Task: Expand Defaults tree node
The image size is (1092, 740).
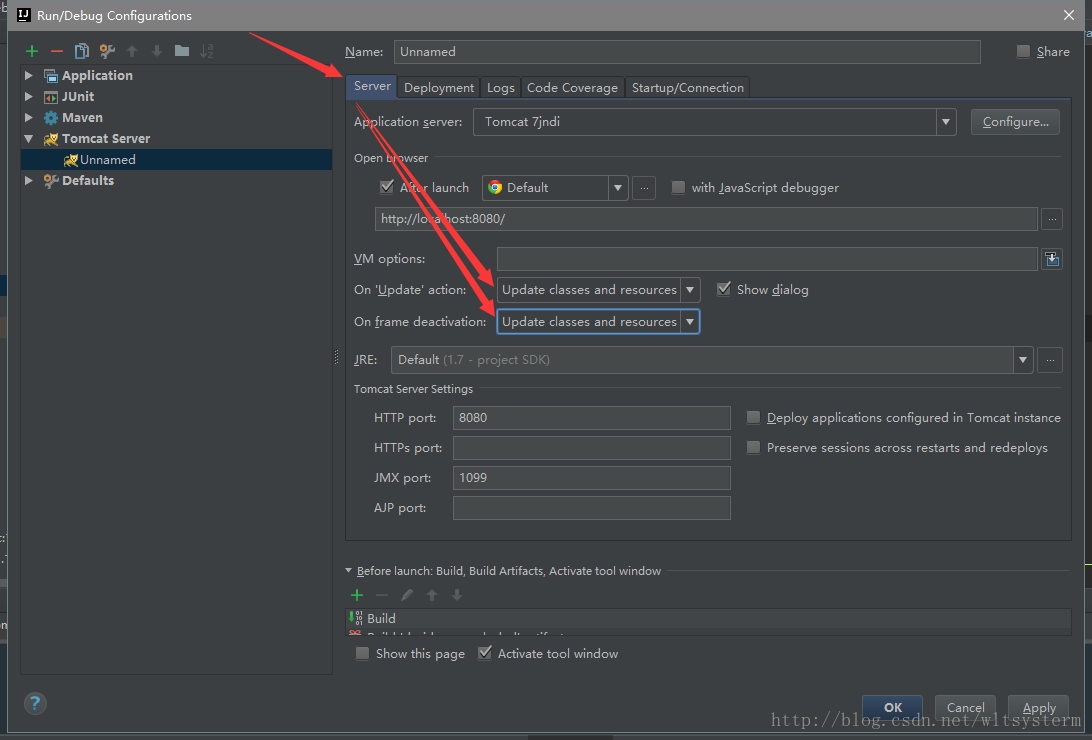Action: (29, 180)
